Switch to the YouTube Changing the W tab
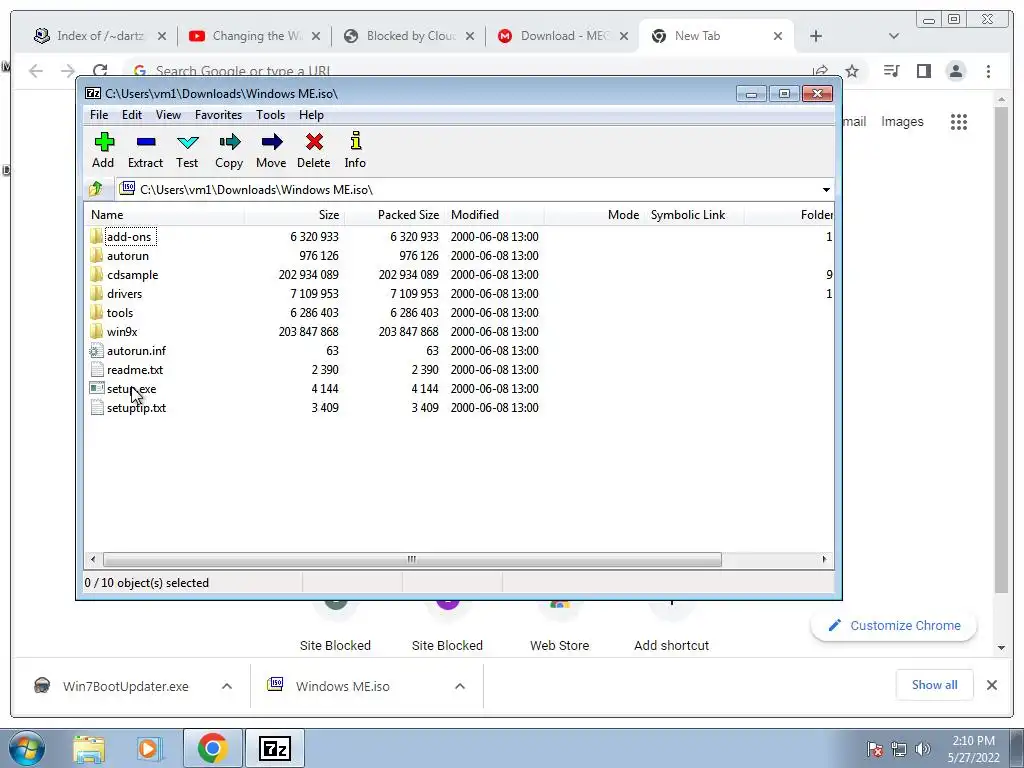1024x768 pixels. (255, 36)
